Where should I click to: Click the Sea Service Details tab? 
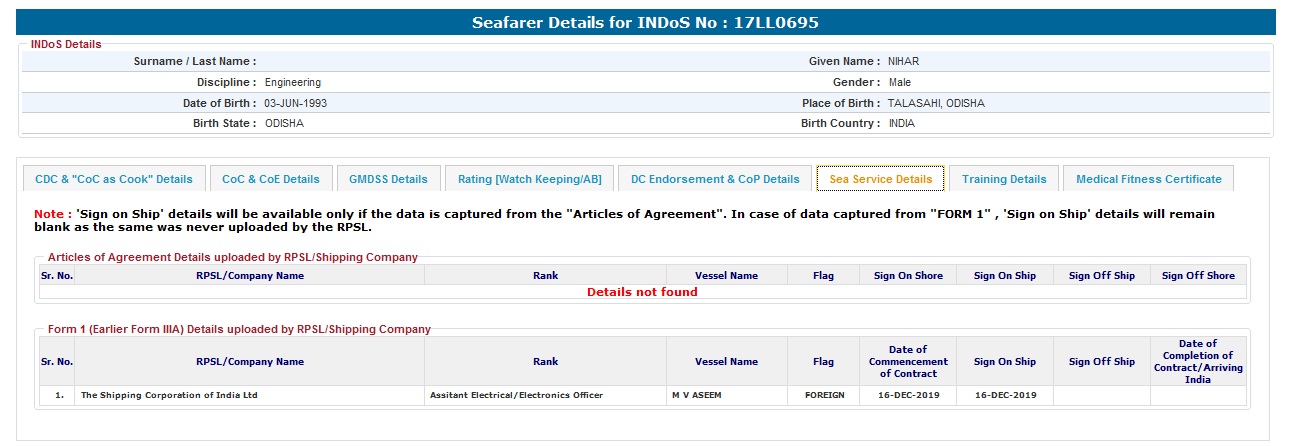point(880,179)
